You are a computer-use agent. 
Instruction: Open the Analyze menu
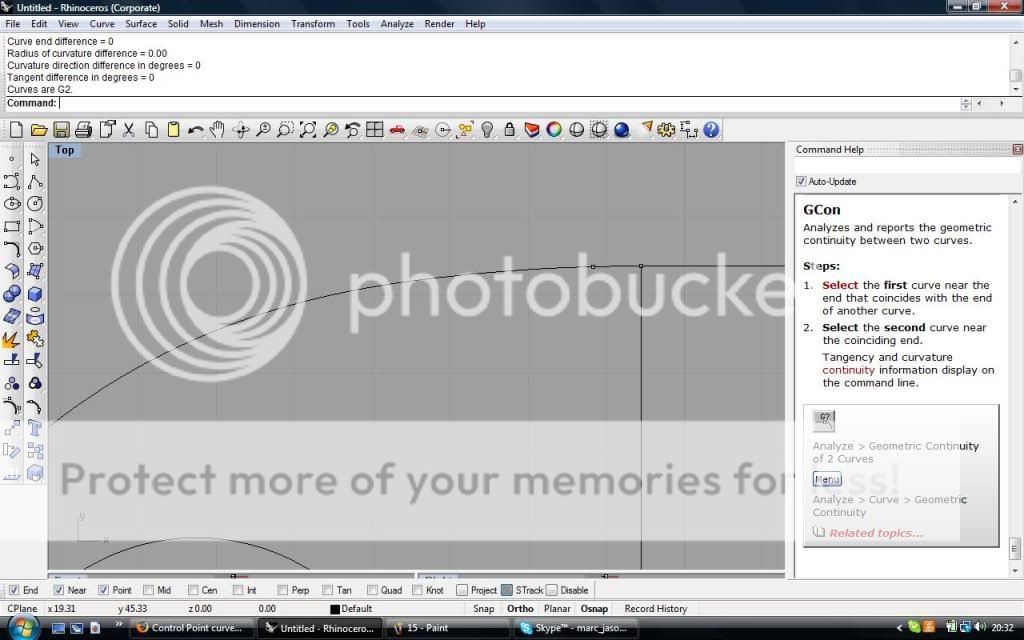tap(396, 24)
